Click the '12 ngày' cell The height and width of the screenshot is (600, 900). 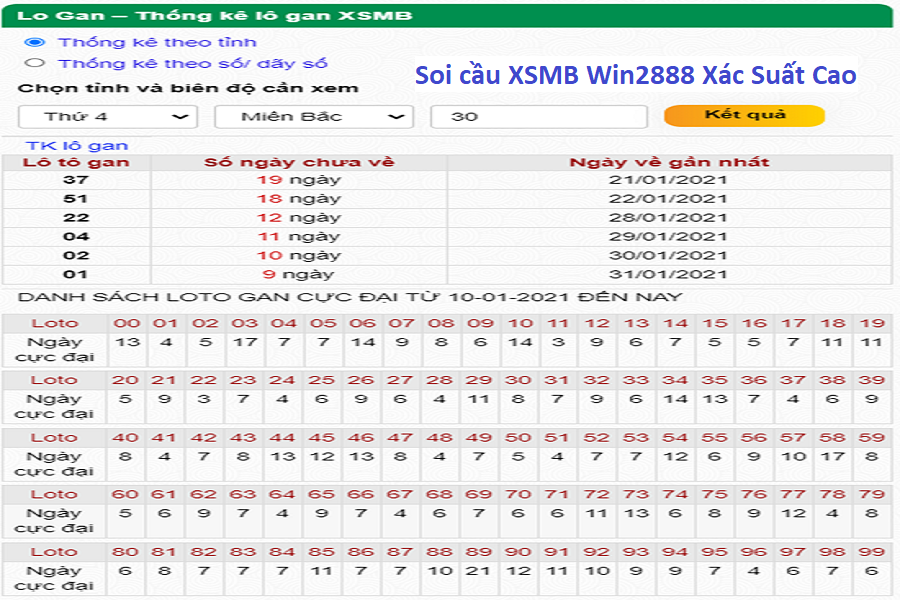coord(299,218)
